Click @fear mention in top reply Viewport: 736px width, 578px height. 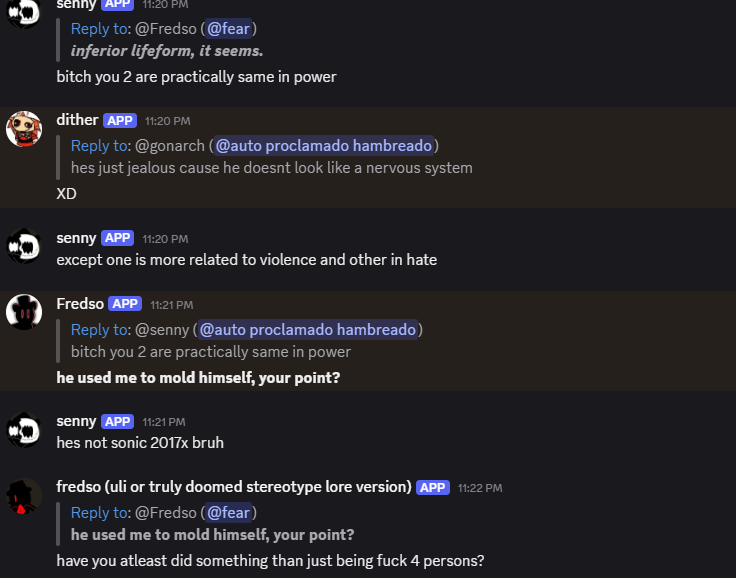(x=229, y=29)
